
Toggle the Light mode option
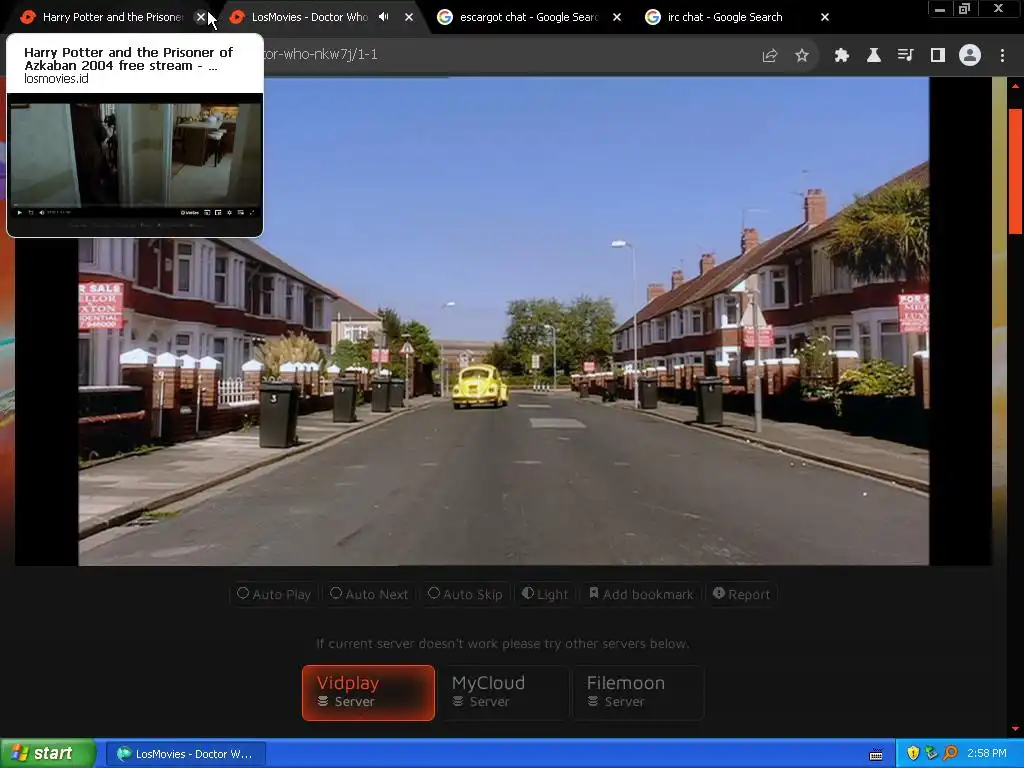[545, 594]
